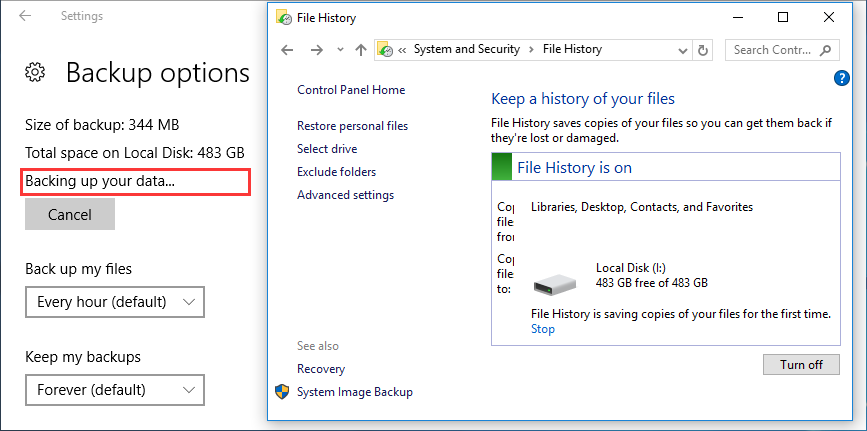The width and height of the screenshot is (867, 431).
Task: Click the 'Backing up your data...' status text
Action: coord(100,181)
